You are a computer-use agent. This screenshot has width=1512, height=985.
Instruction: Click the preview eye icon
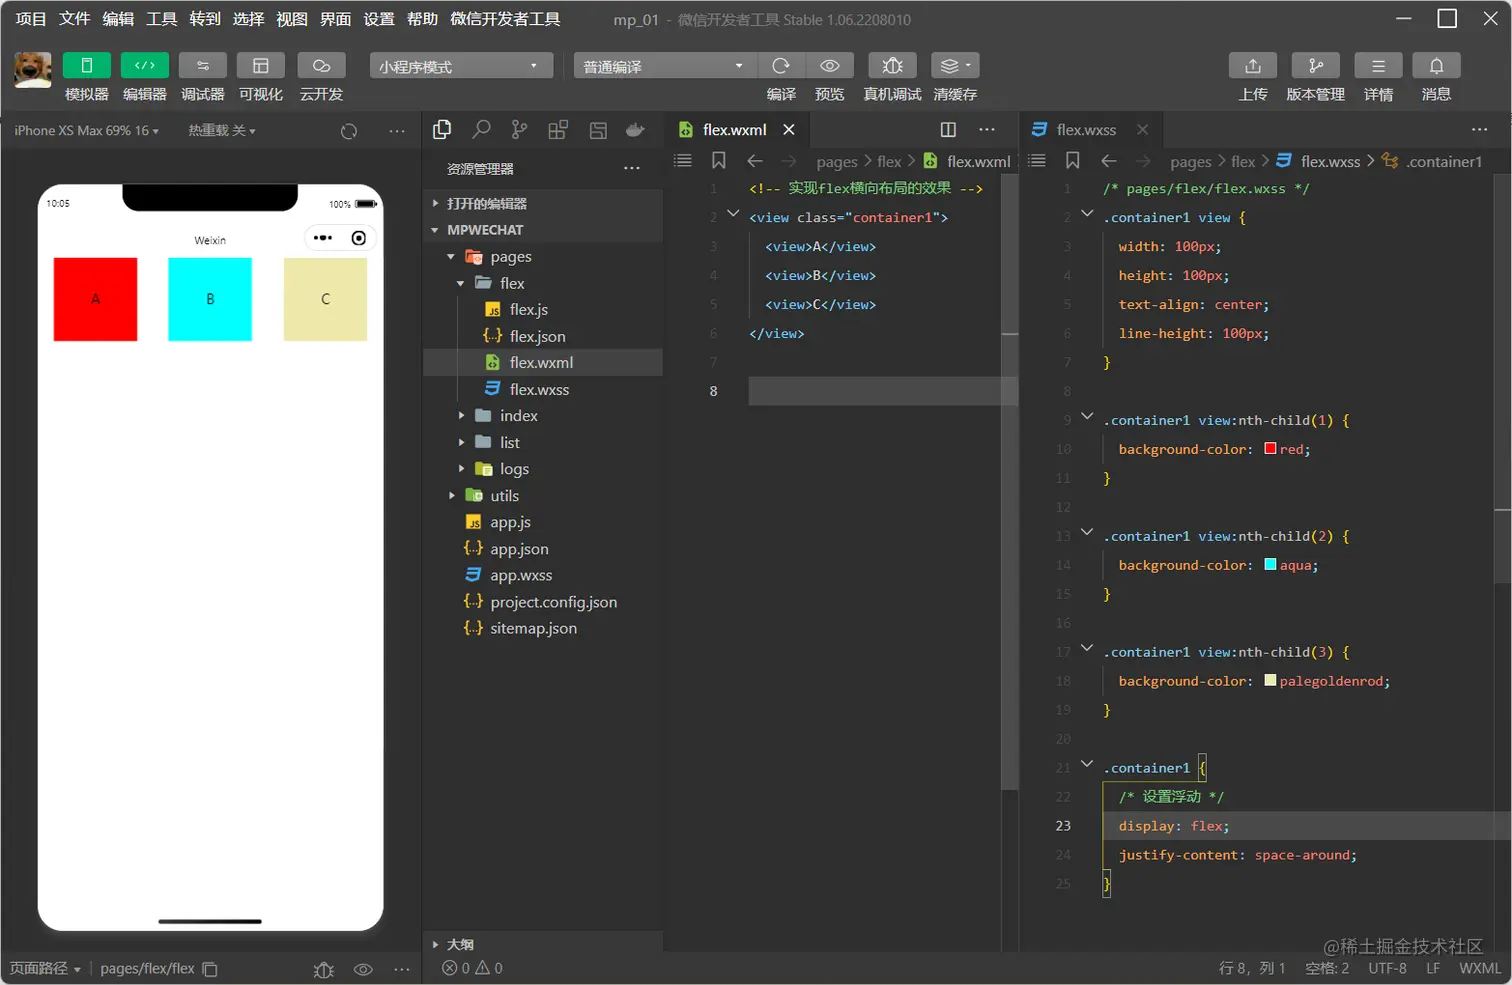pos(830,65)
